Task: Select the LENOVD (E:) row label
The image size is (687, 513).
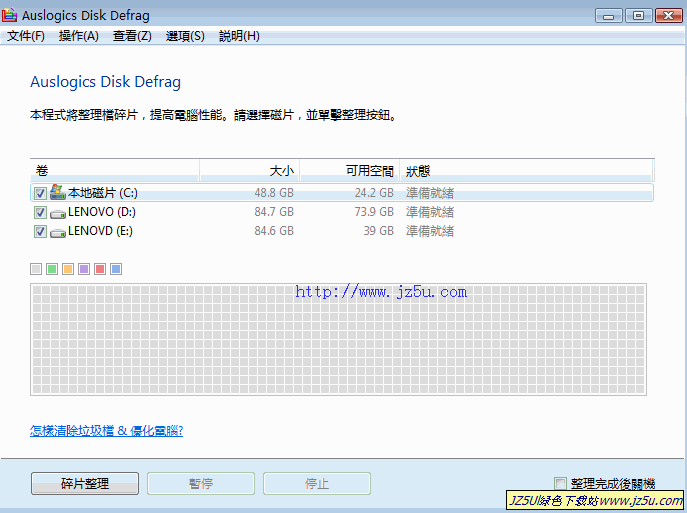Action: click(x=100, y=231)
